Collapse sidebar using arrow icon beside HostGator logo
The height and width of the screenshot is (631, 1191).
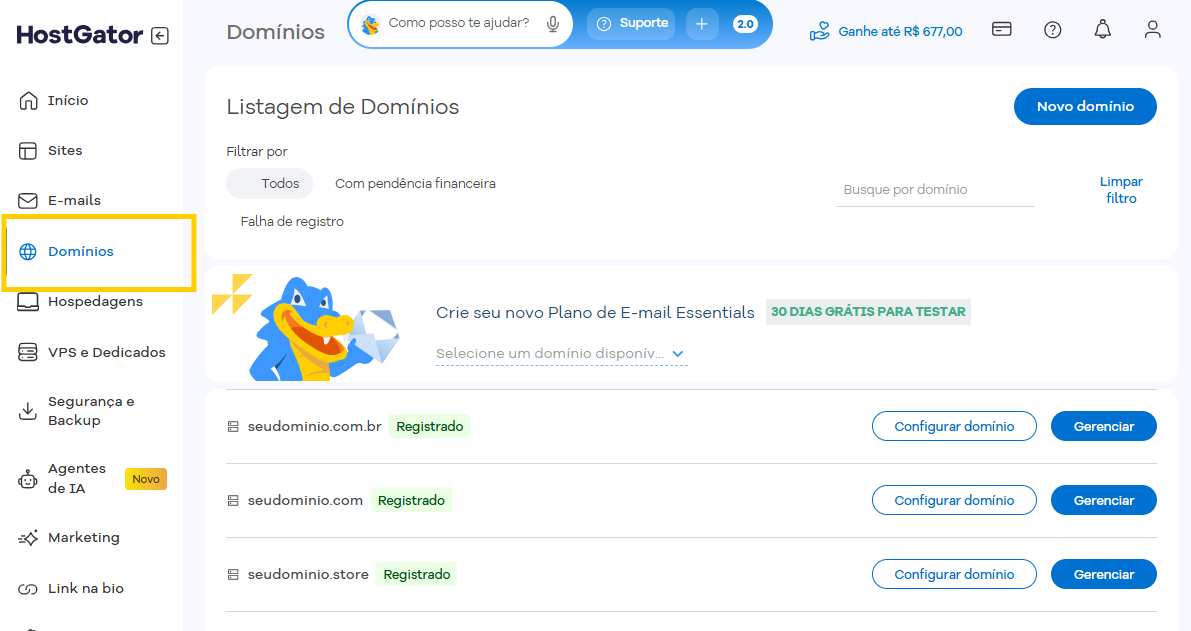(x=160, y=36)
